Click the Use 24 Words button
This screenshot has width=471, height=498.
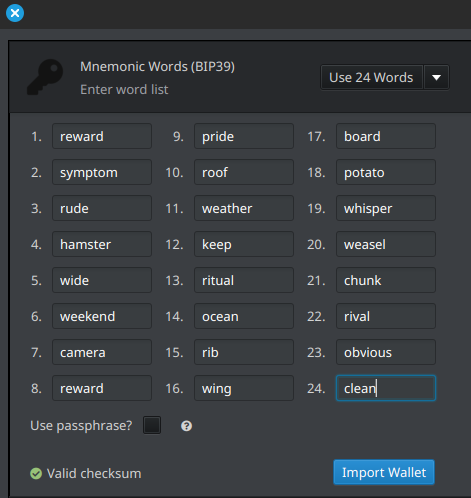371,77
